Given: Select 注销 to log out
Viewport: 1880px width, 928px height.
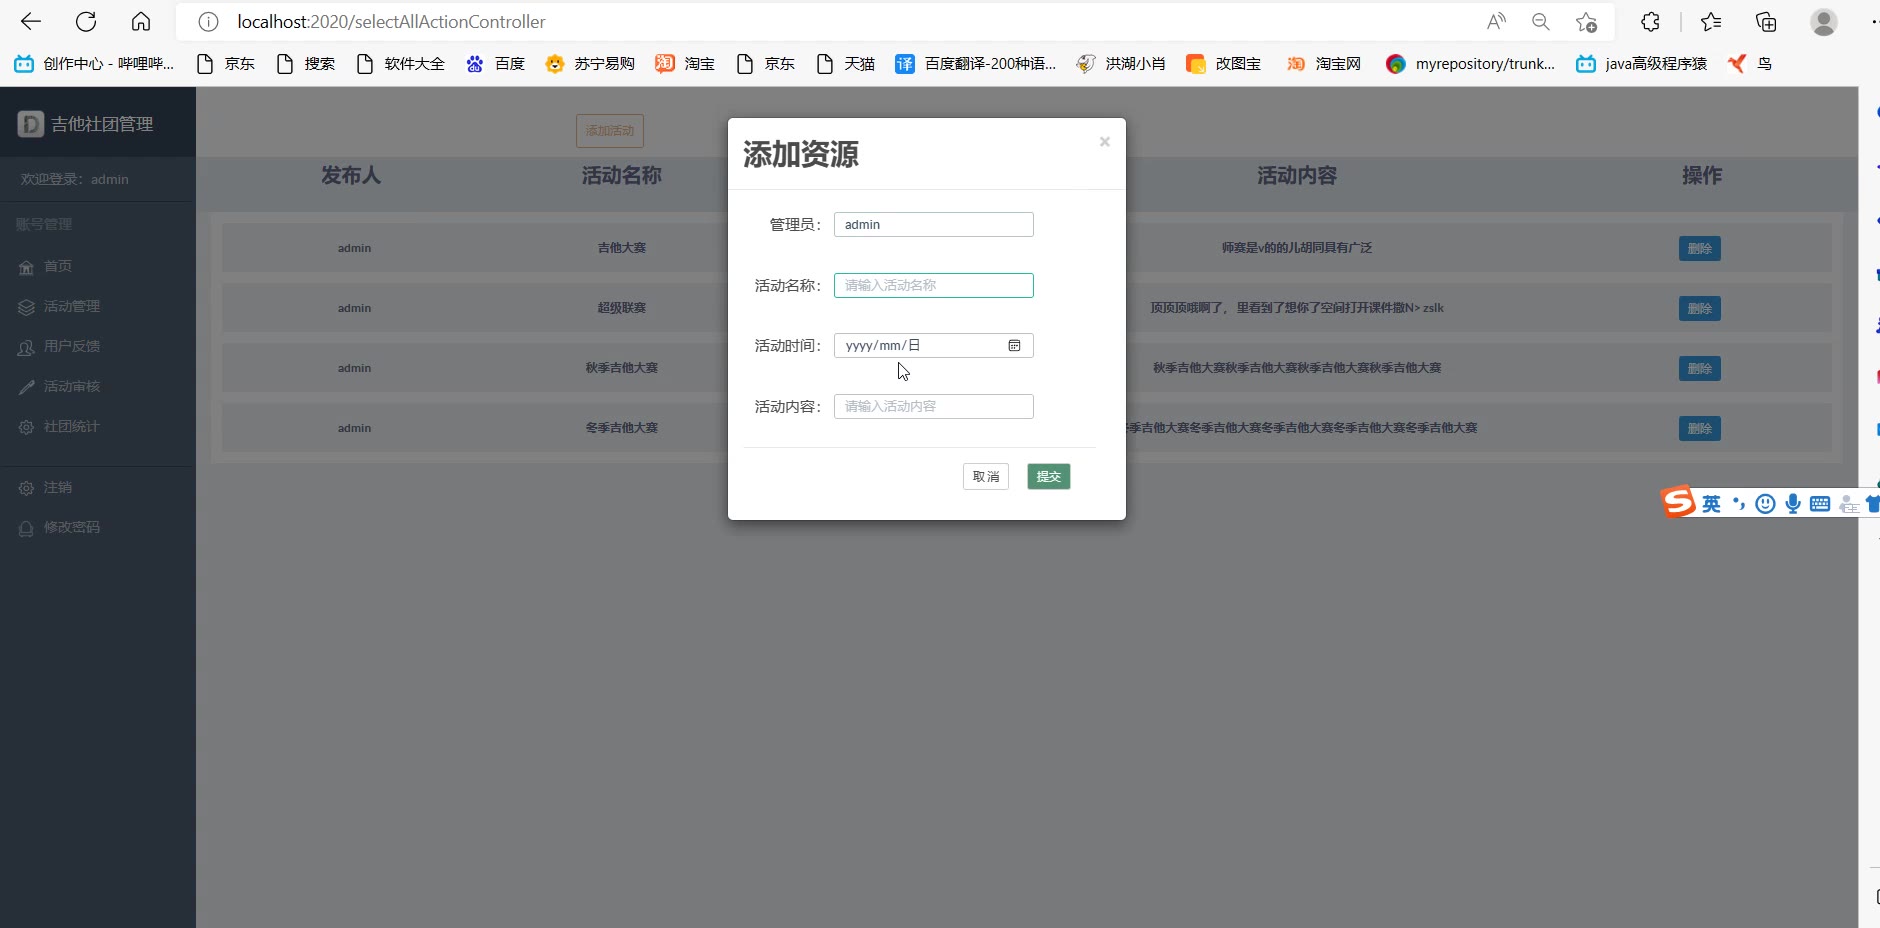Looking at the screenshot, I should (46, 488).
